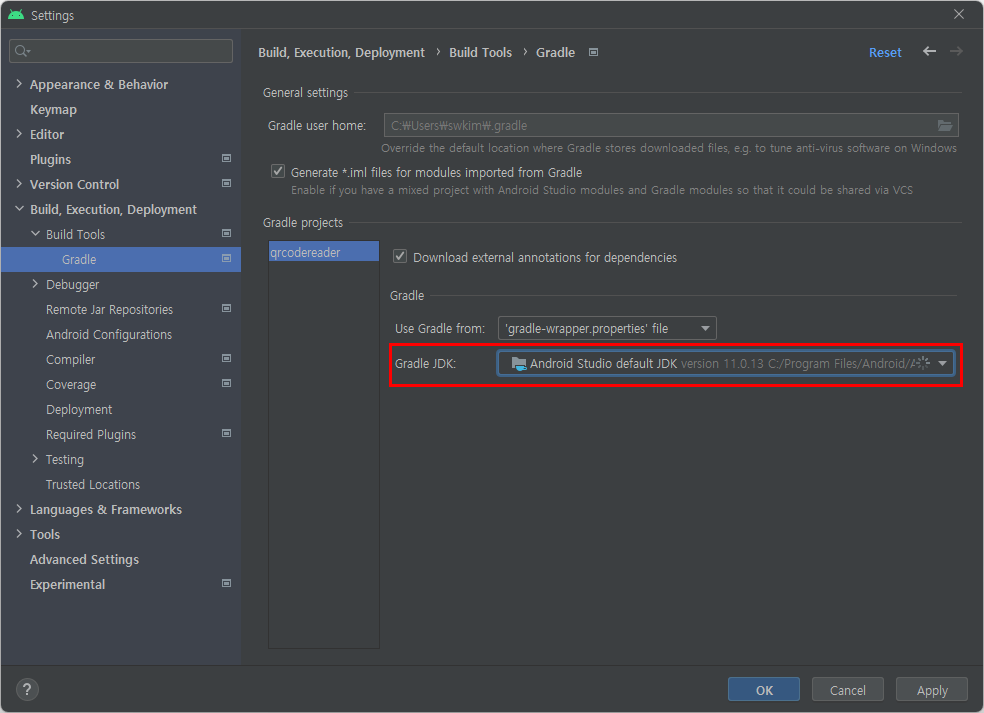
Task: Click the project icon next to Experimental
Action: coord(227,584)
